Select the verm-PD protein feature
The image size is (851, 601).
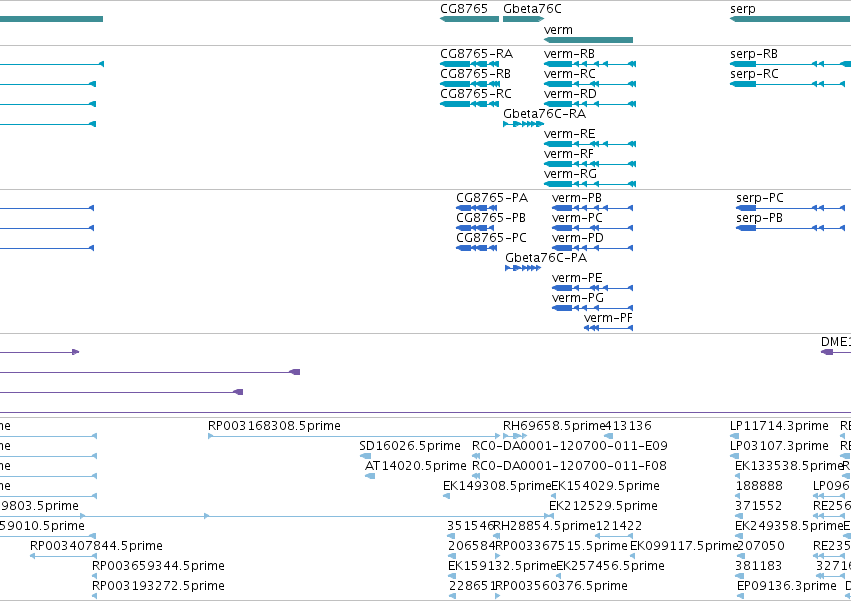[x=593, y=248]
